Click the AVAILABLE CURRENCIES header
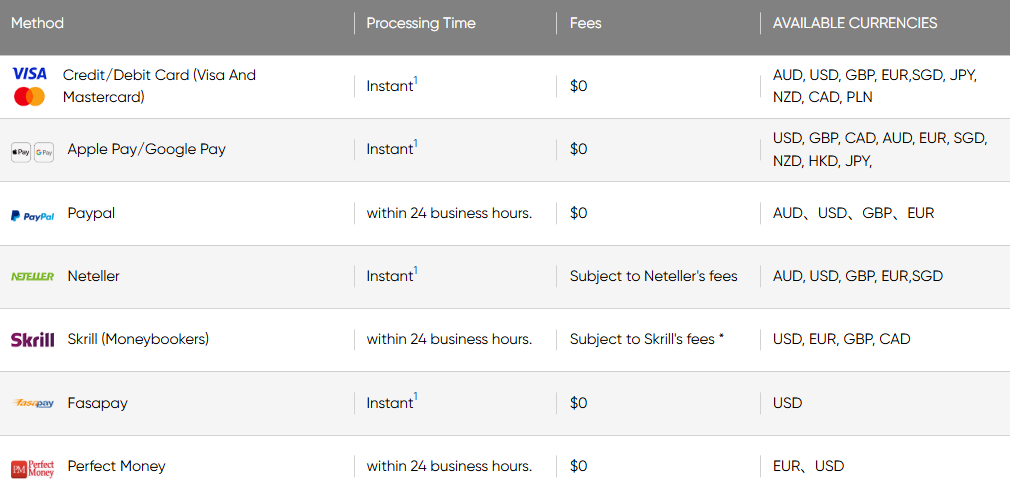Screen dimensions: 1010x494 (x=855, y=23)
